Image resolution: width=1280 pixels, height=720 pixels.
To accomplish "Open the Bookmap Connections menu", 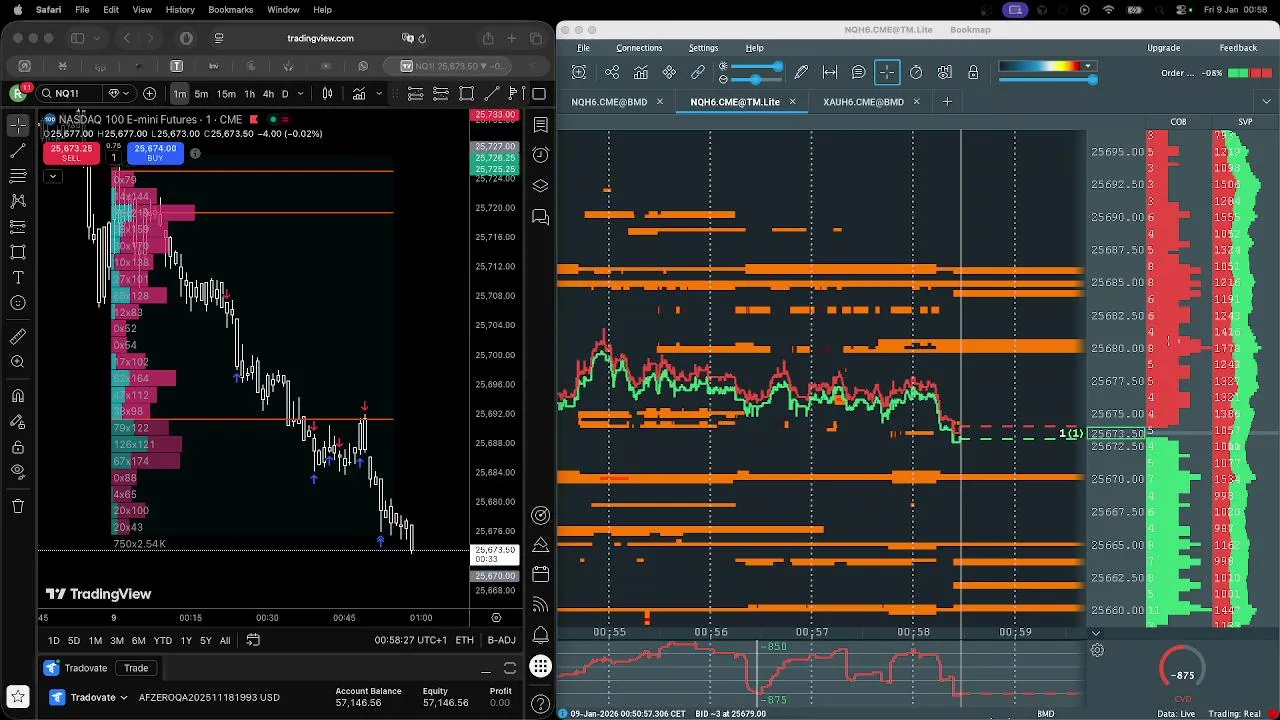I will coord(639,48).
